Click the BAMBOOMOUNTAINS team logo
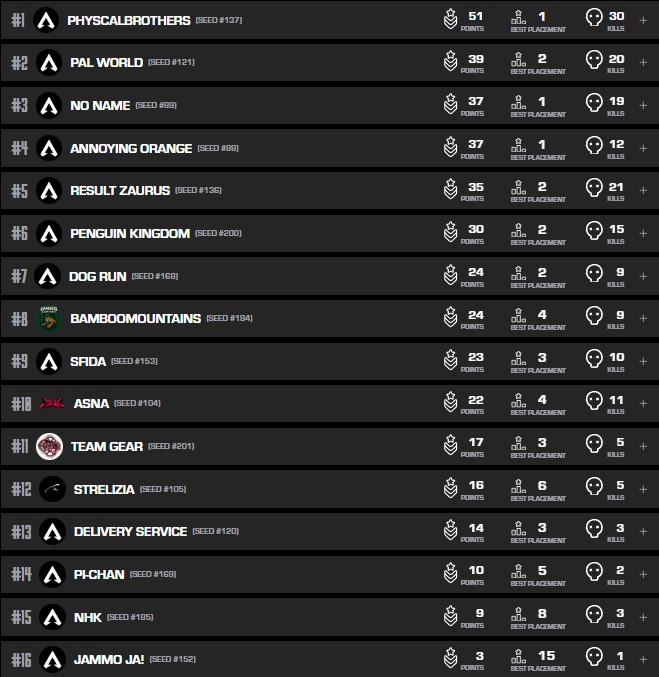This screenshot has height=677, width=659. tap(49, 318)
